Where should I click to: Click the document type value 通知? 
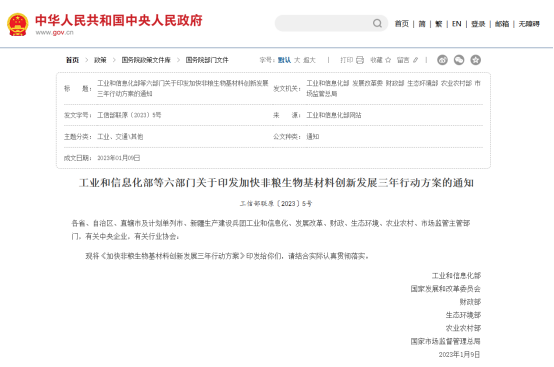(312, 137)
